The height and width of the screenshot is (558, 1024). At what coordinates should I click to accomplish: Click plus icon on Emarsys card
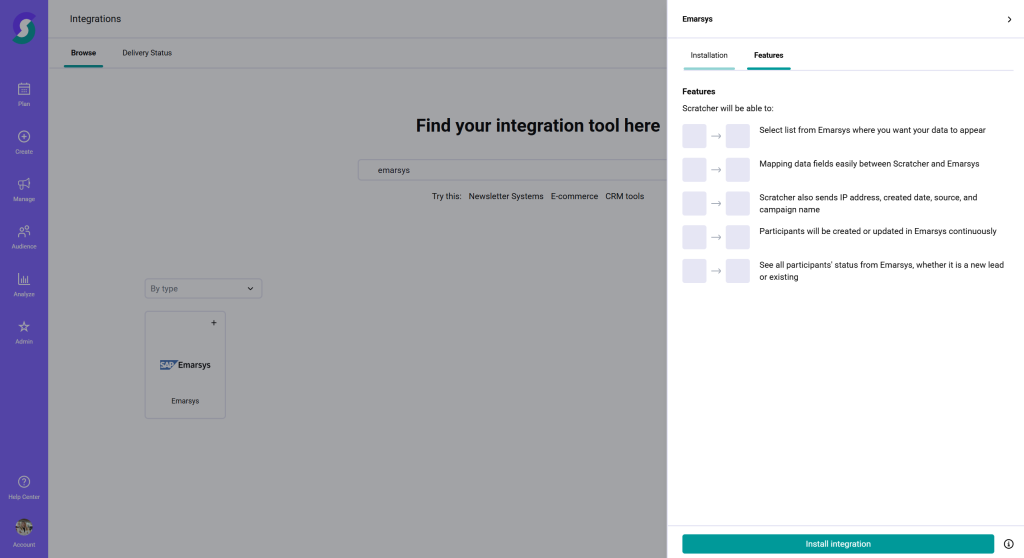pyautogui.click(x=213, y=323)
